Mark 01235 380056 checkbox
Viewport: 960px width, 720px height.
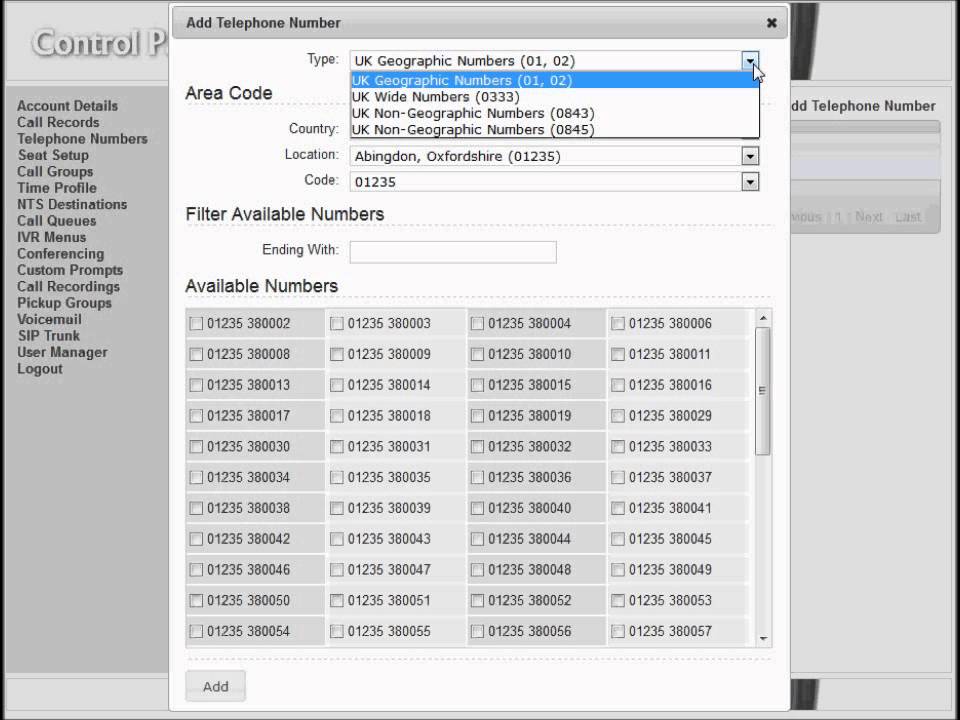(478, 631)
